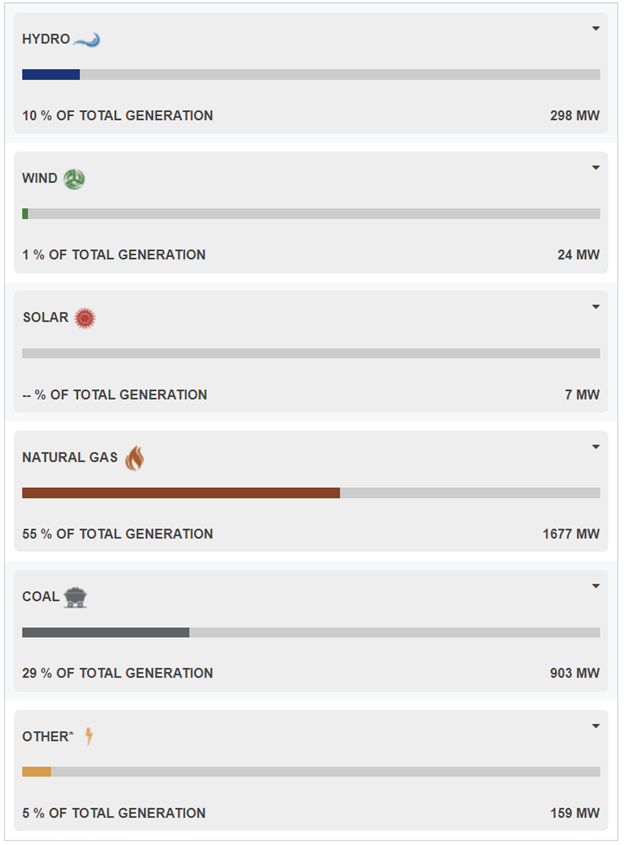Select the 1677 MW value
The height and width of the screenshot is (845, 624).
pyautogui.click(x=571, y=534)
